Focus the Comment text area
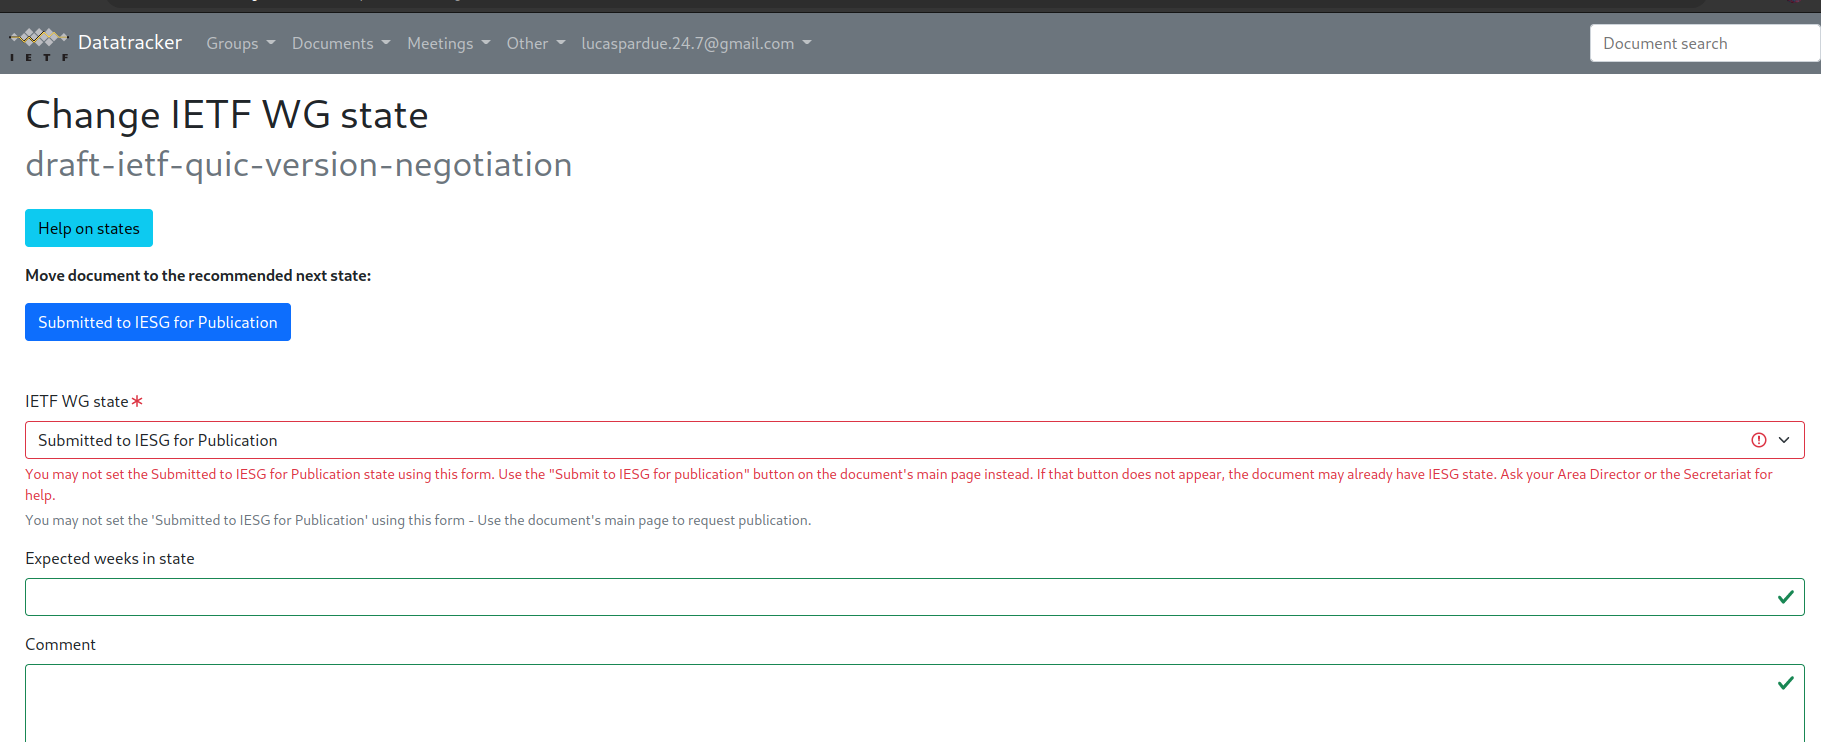 914,704
